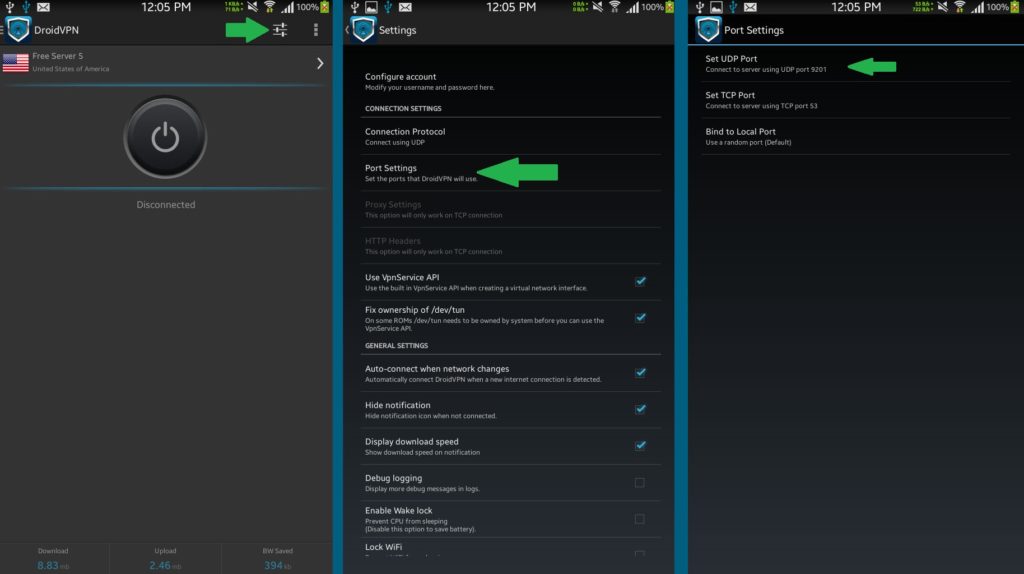Tap the DroidVPN shield logo on the main screen
This screenshot has width=1024, height=574.
(18, 30)
